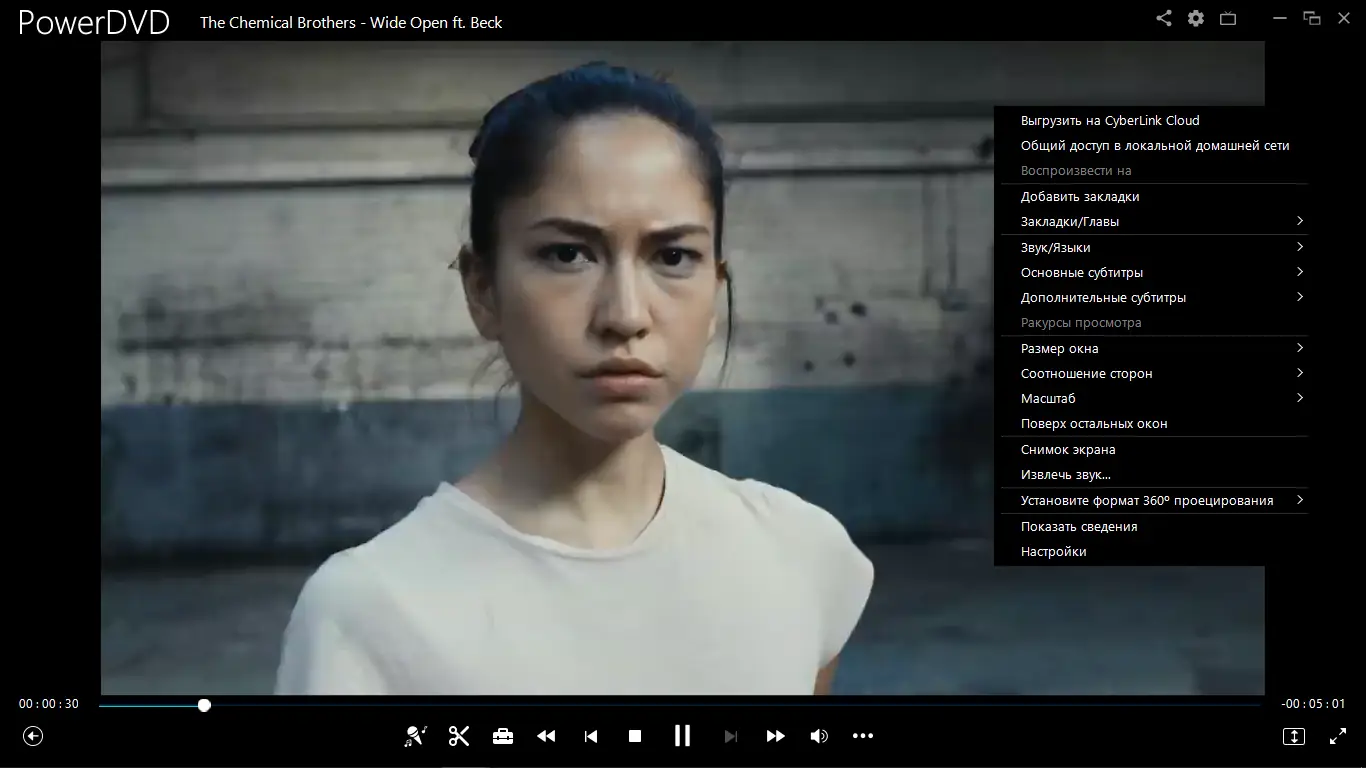
Task: Close the PowerDVD window
Action: 1344,18
